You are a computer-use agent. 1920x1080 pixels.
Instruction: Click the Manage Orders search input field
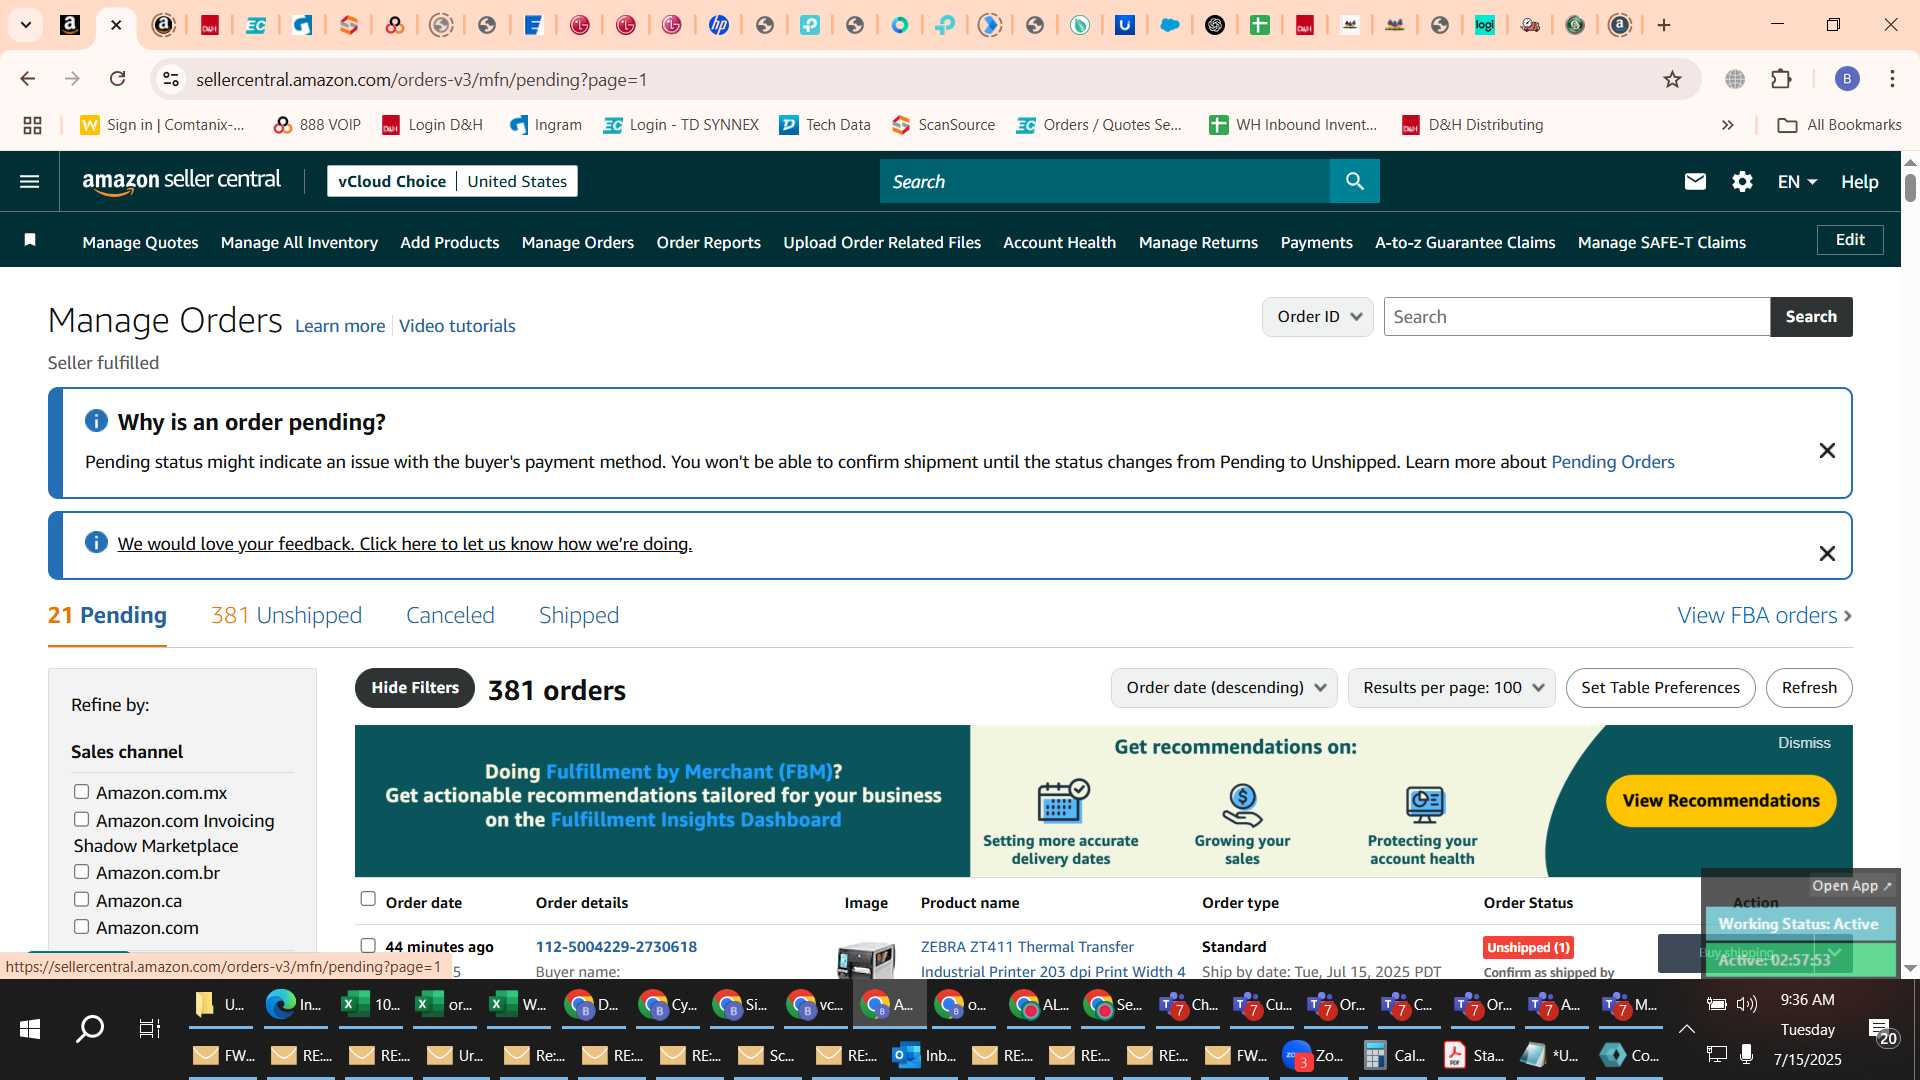click(1577, 317)
